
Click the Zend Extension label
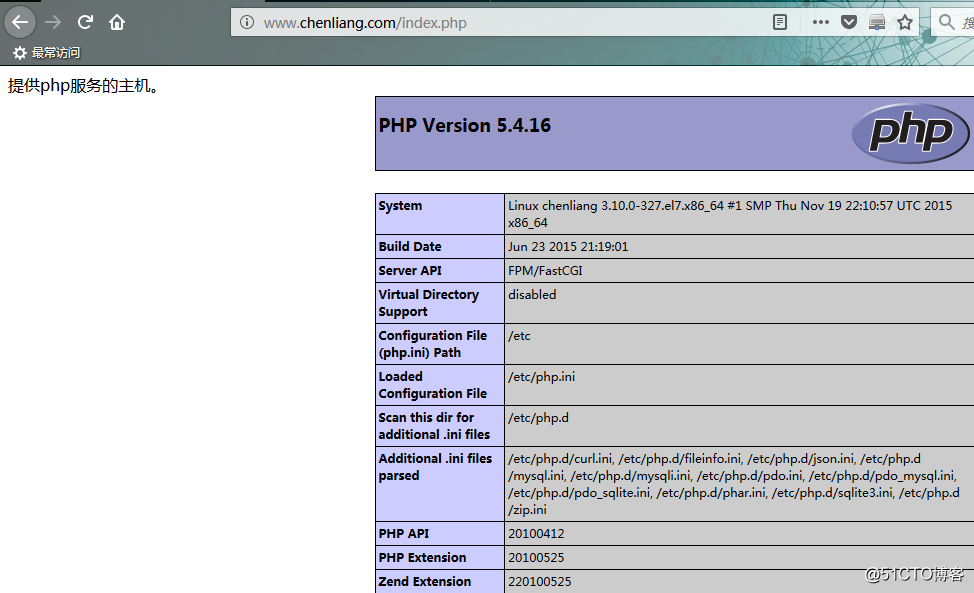coord(425,582)
